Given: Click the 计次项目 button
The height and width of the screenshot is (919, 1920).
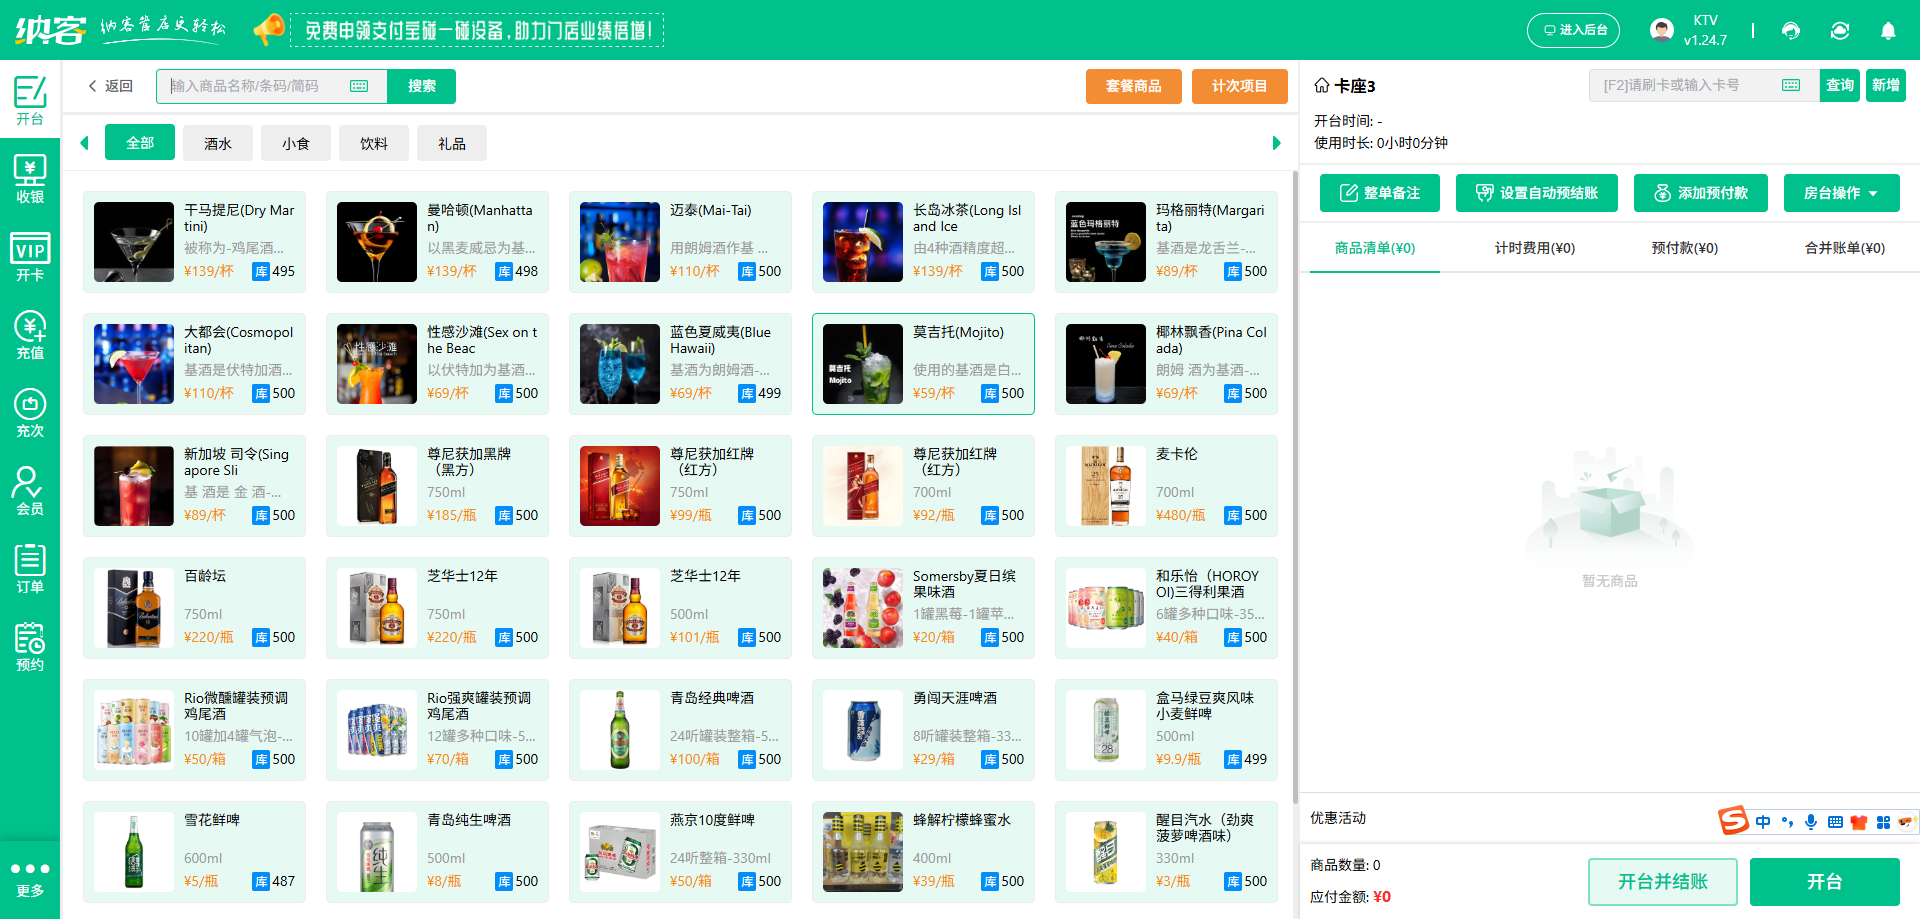Looking at the screenshot, I should click(1240, 86).
